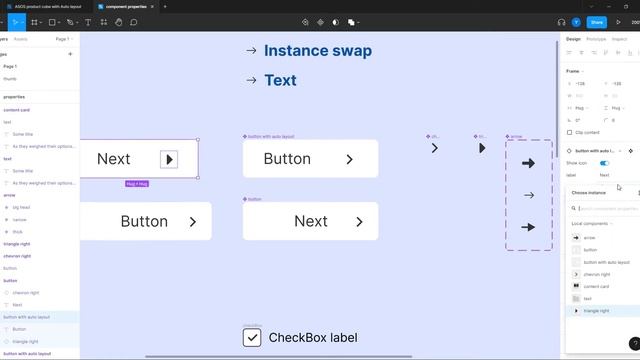Click the checkbox next to CheckBox label

[252, 338]
